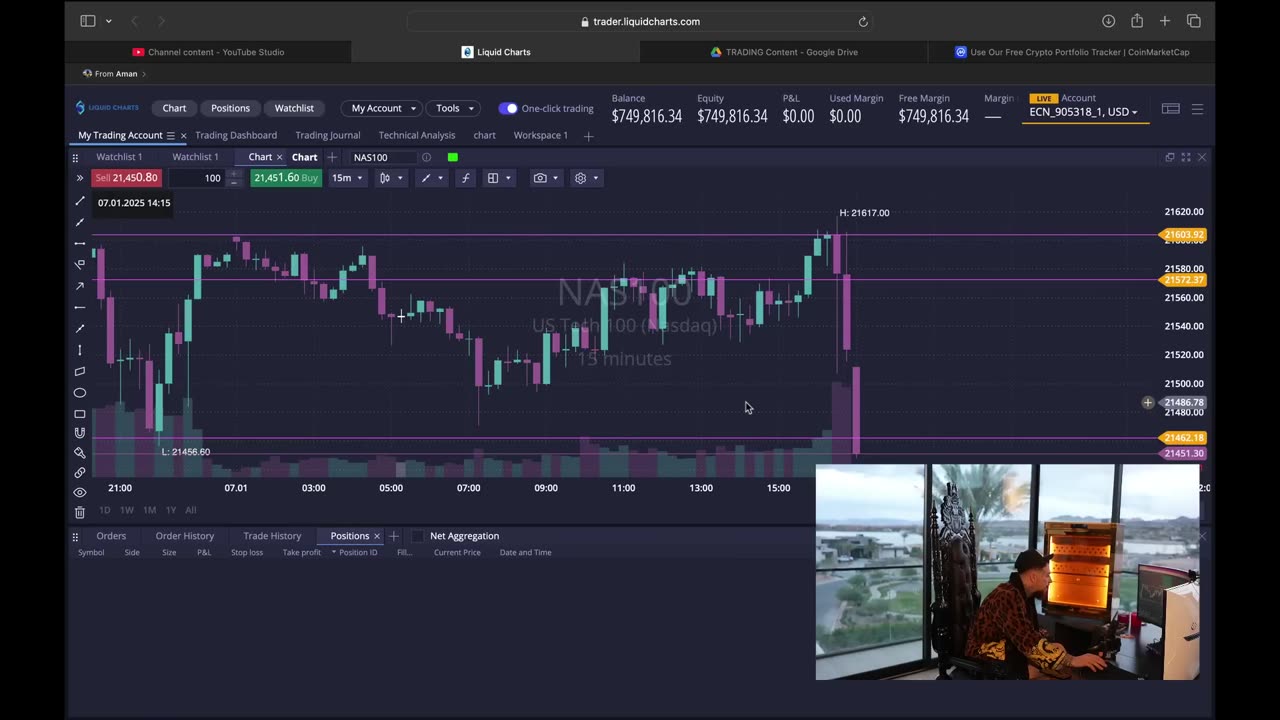The image size is (1280, 720).
Task: Click the panel layout icon top right
Action: 1170,108
